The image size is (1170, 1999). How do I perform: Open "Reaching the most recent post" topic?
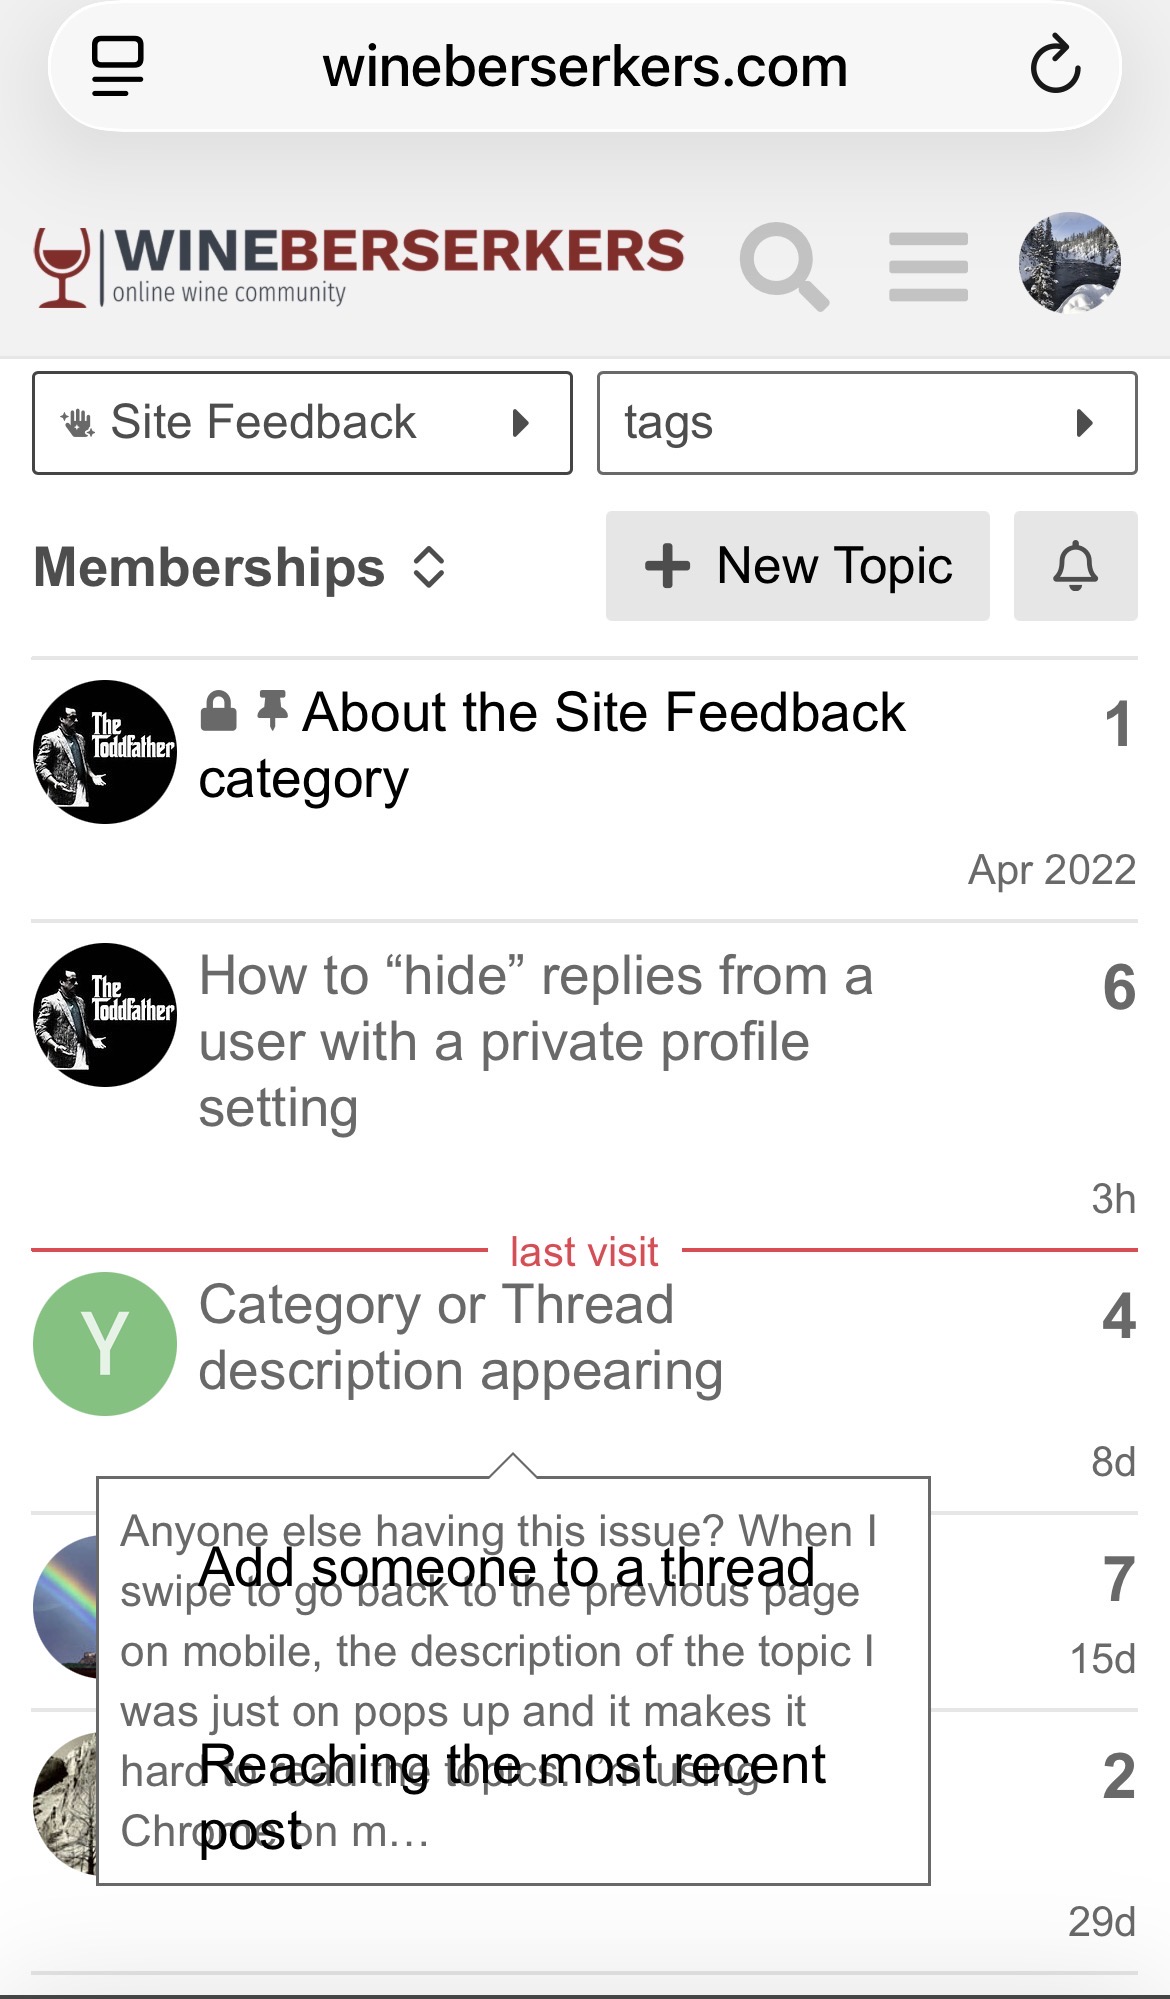[512, 1764]
